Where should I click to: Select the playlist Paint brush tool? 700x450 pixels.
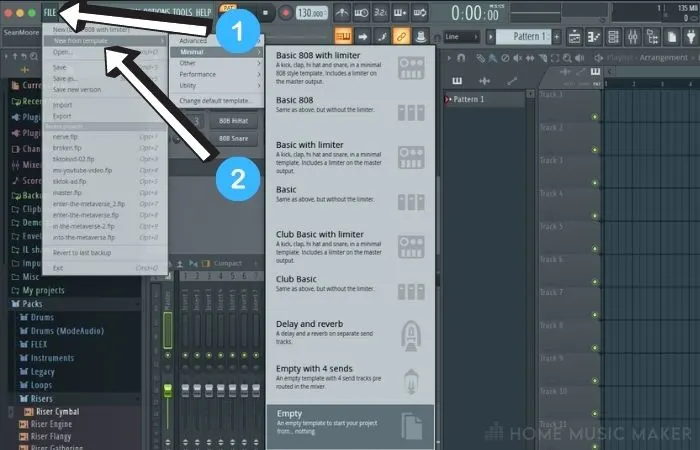493,58
